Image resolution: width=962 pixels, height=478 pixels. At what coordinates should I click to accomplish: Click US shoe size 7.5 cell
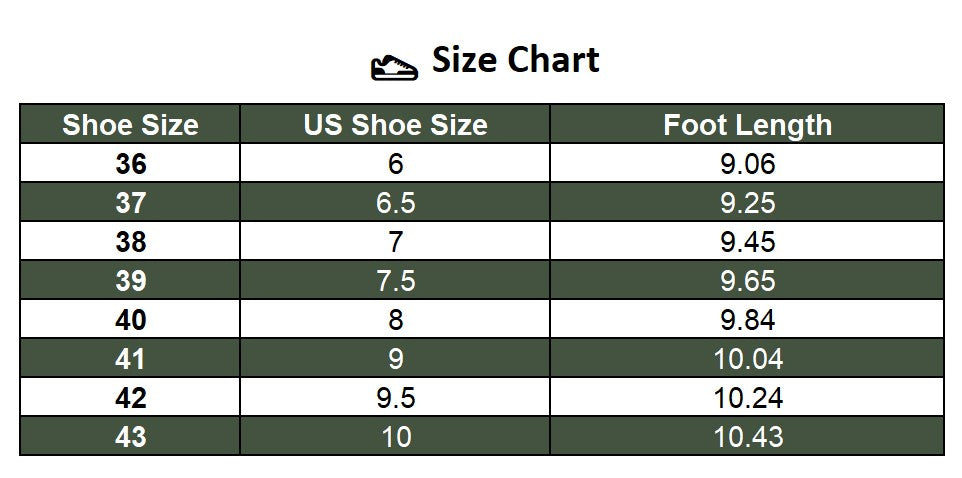[395, 280]
